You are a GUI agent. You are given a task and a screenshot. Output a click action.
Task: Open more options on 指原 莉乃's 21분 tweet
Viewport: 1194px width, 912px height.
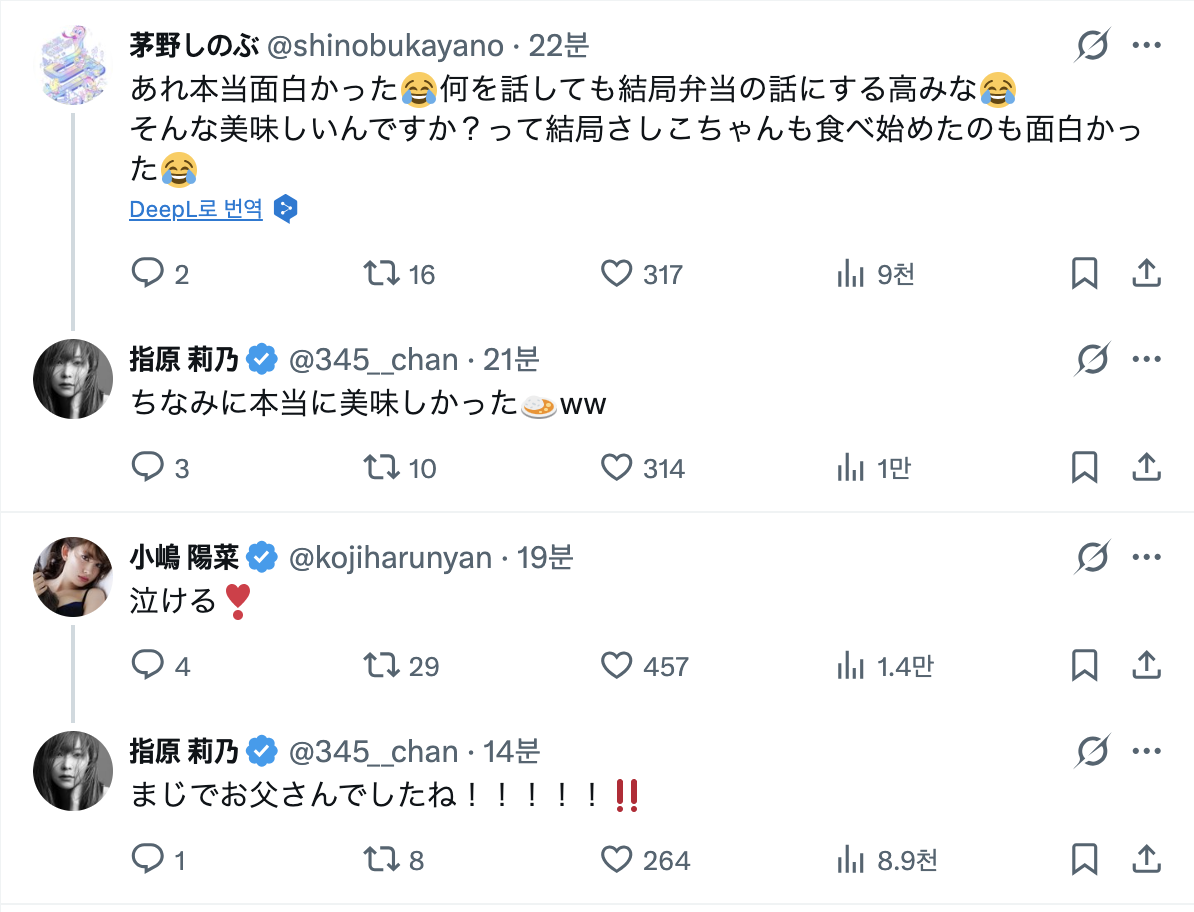pos(1146,359)
